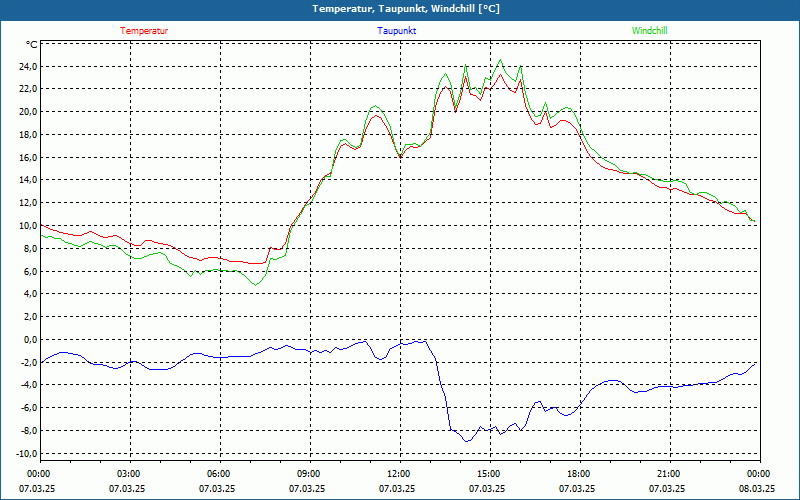Click the 18,0 y-axis value
Screen dimensions: 800x500
[28, 135]
